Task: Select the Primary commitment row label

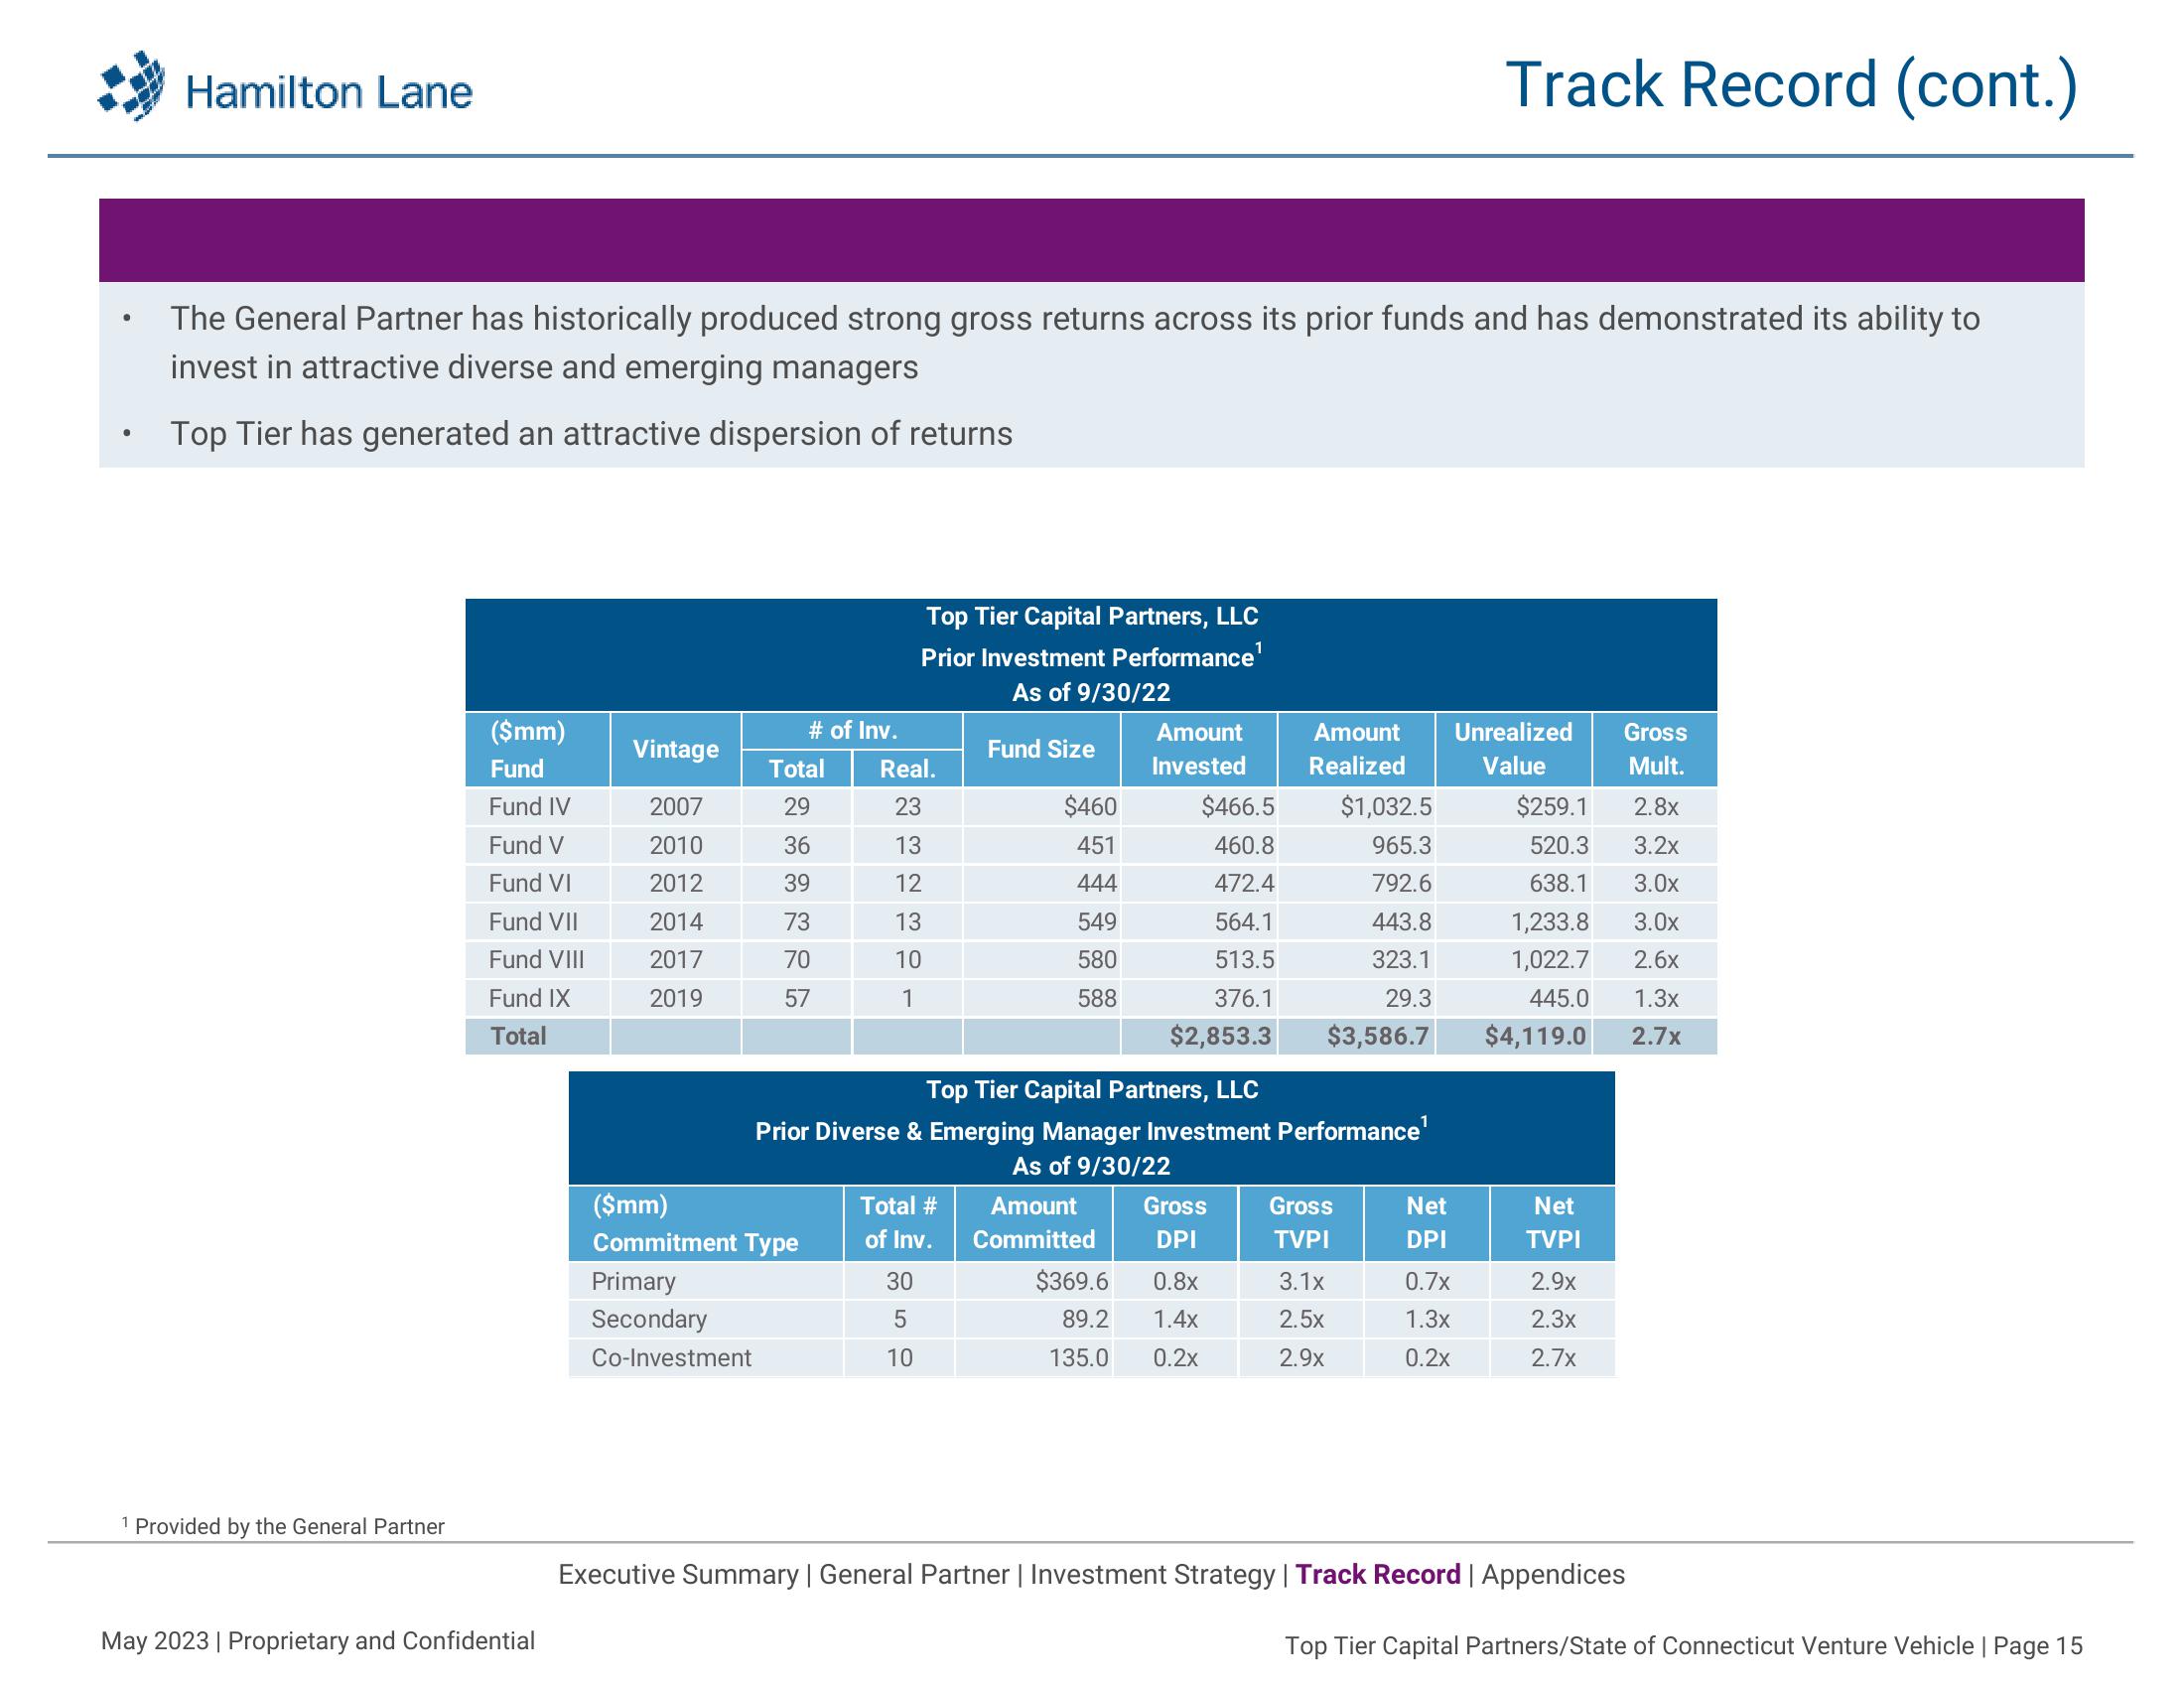Action: (633, 1281)
